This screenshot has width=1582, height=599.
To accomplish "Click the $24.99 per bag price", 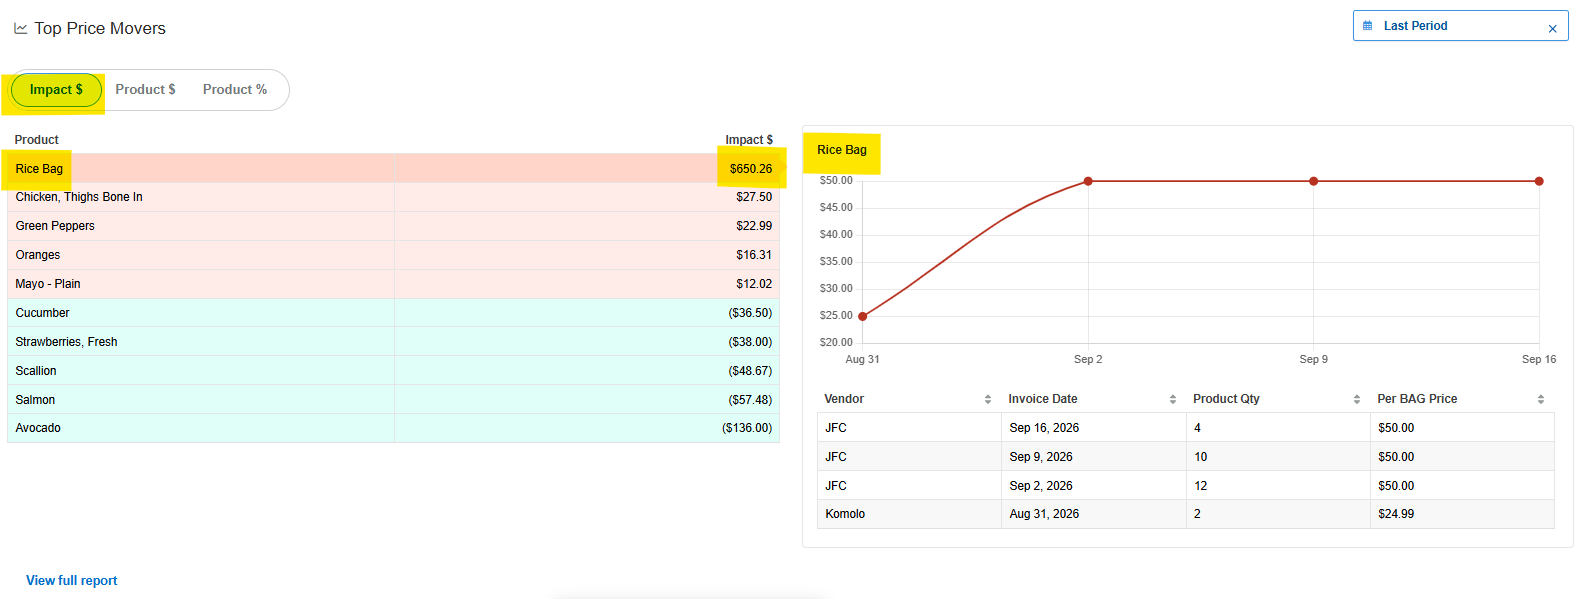I will (1396, 514).
